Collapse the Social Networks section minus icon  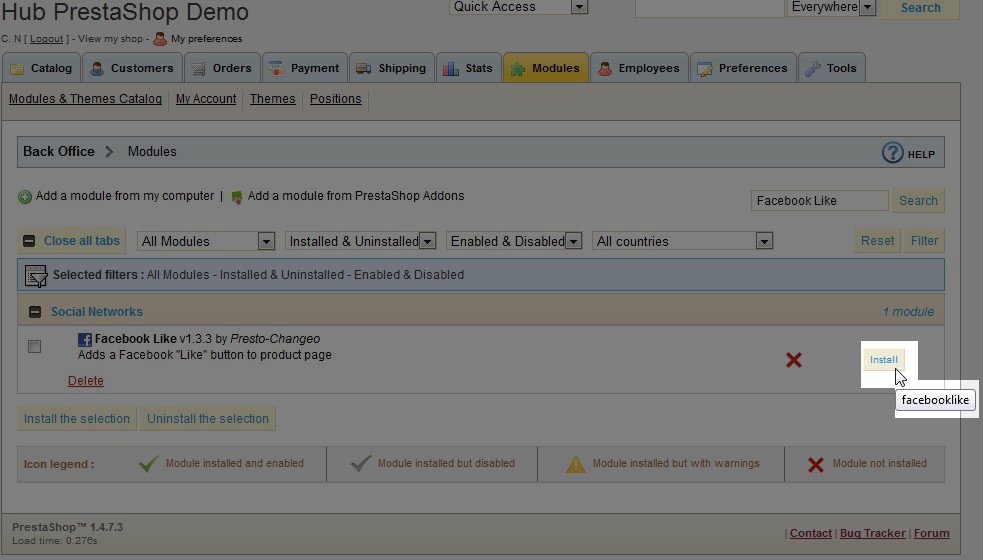pyautogui.click(x=35, y=312)
